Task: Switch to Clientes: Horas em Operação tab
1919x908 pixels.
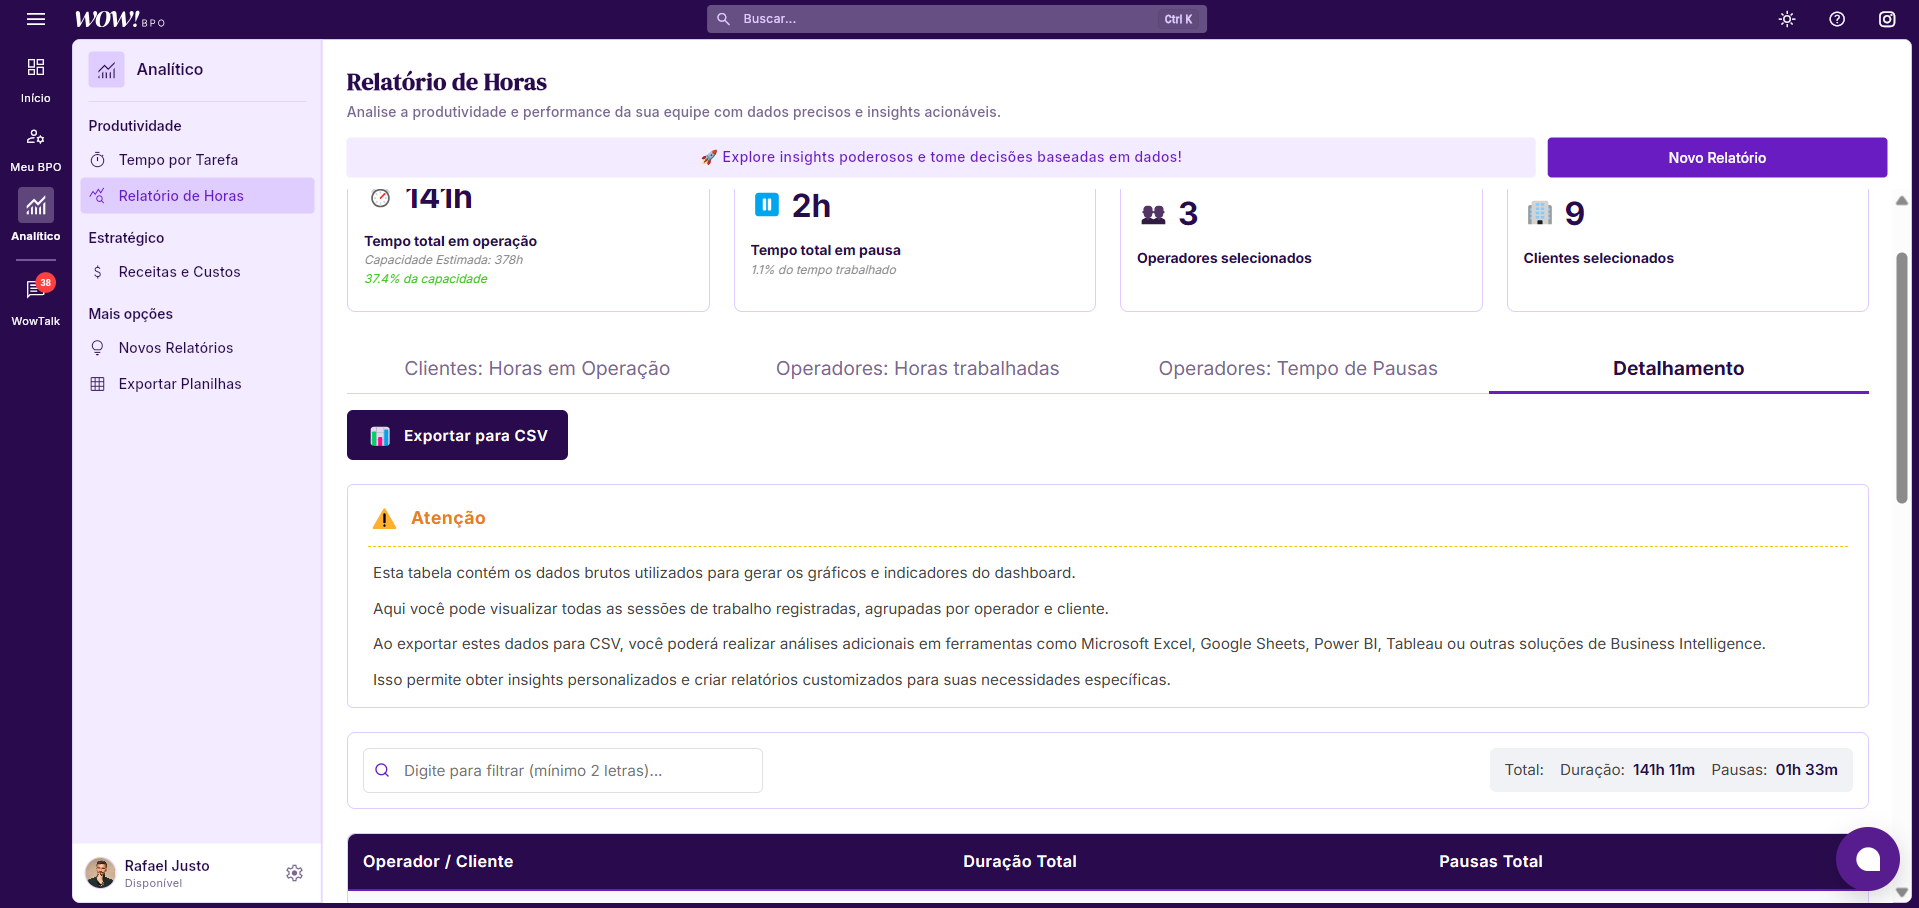Action: click(537, 369)
